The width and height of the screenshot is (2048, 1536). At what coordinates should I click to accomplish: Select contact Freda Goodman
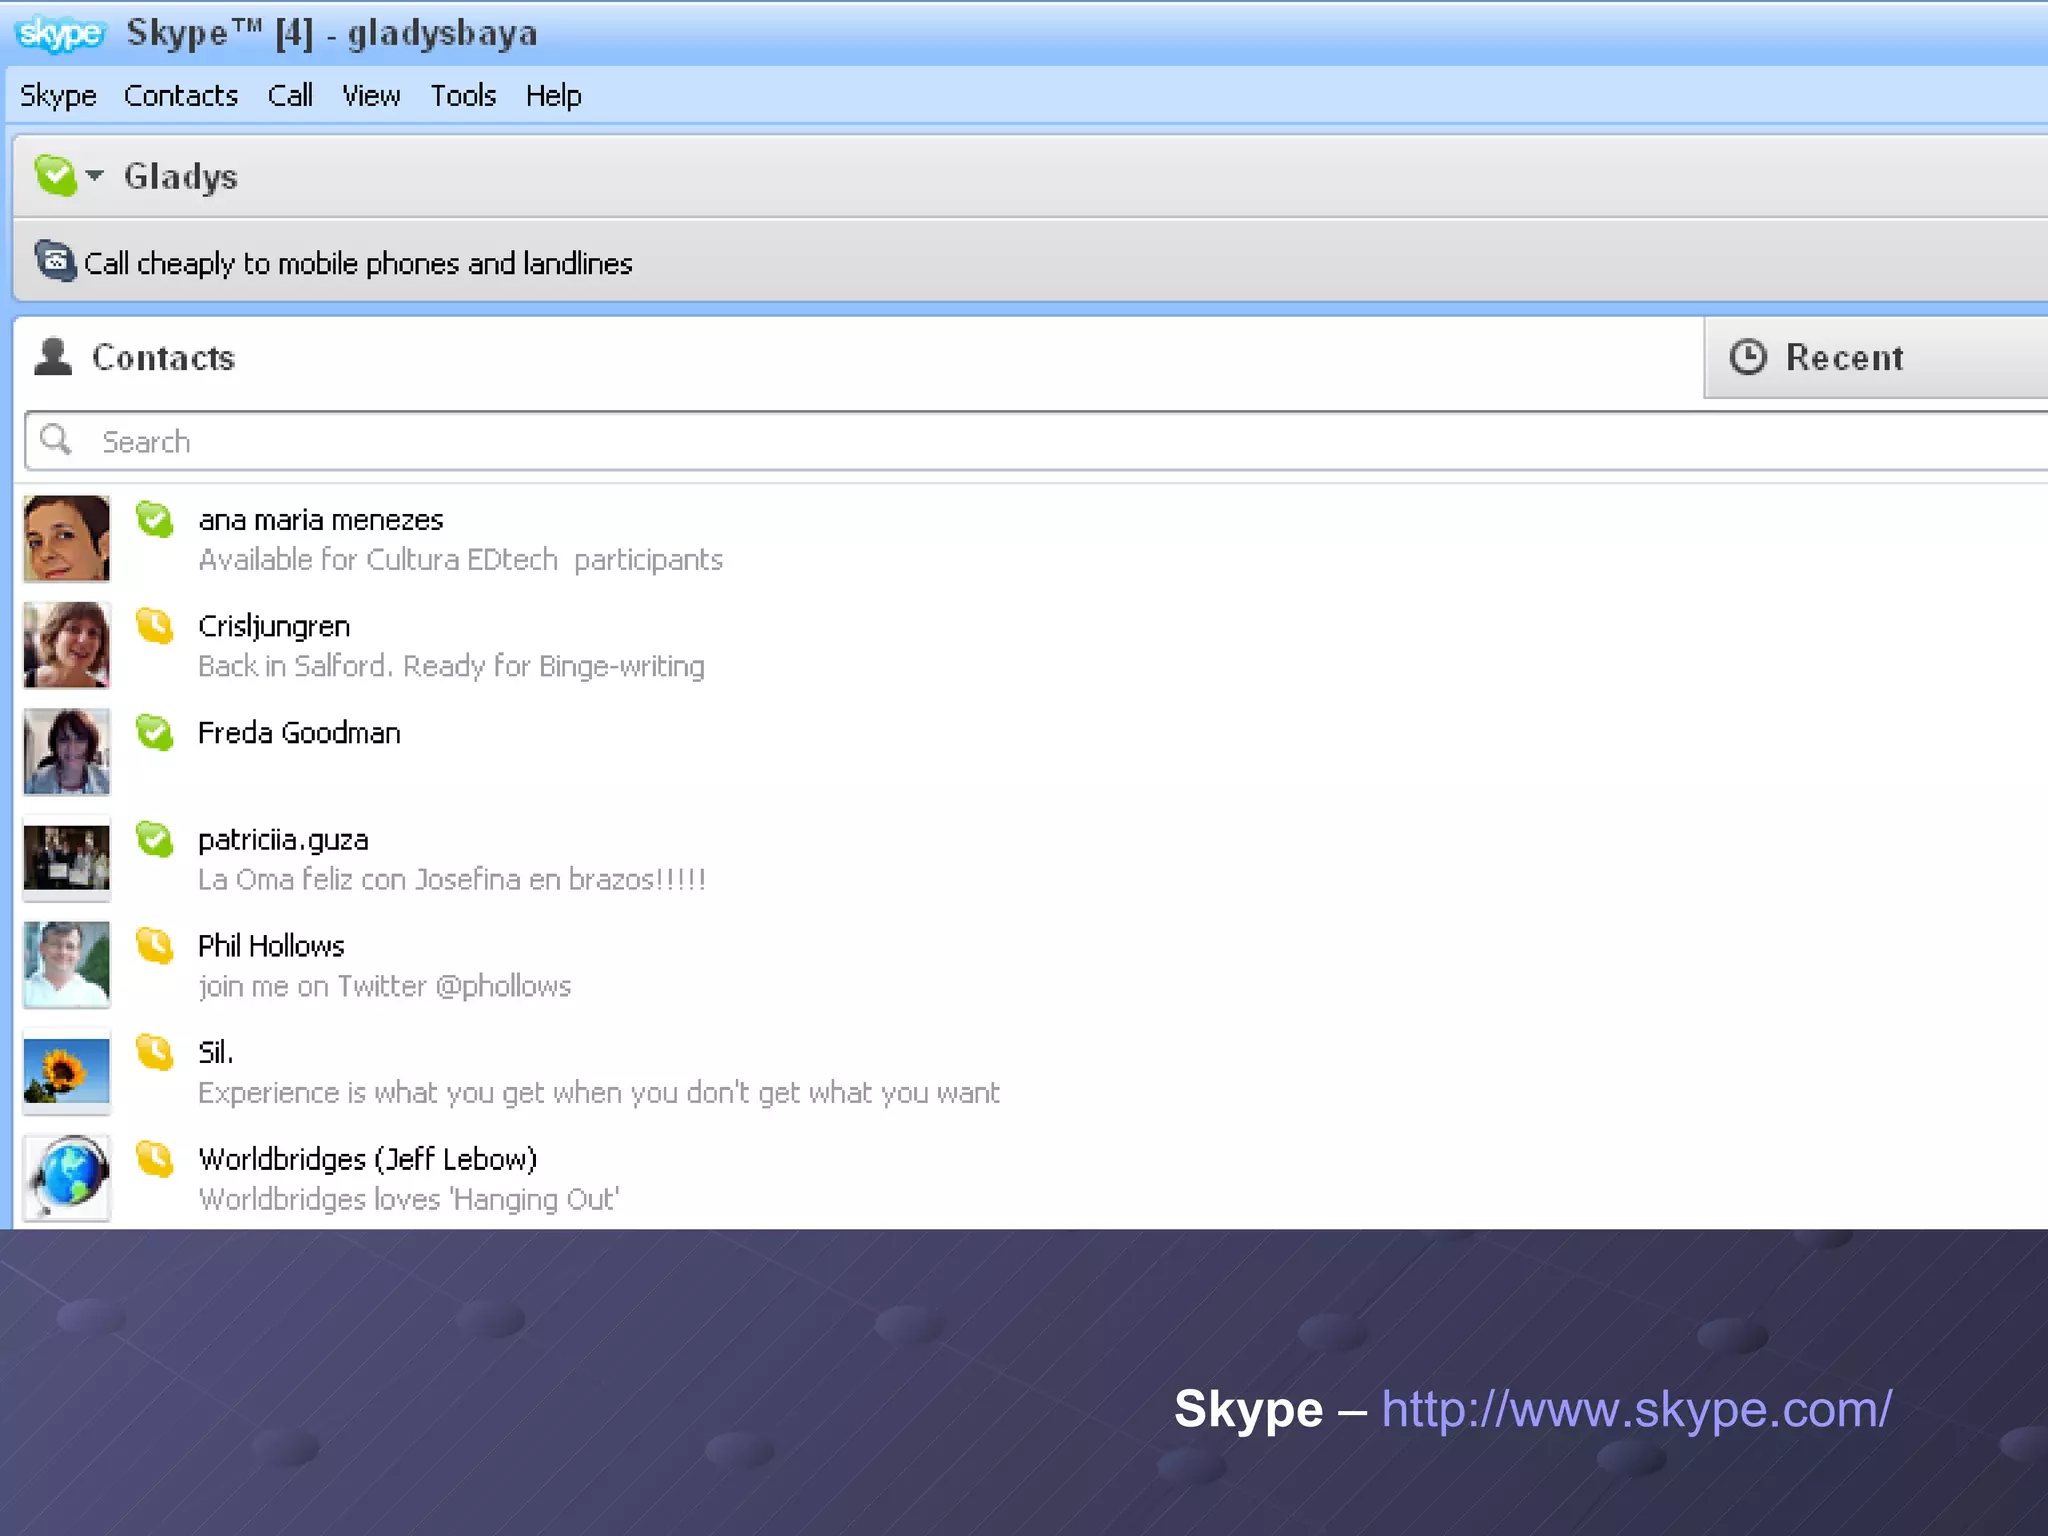(x=299, y=733)
